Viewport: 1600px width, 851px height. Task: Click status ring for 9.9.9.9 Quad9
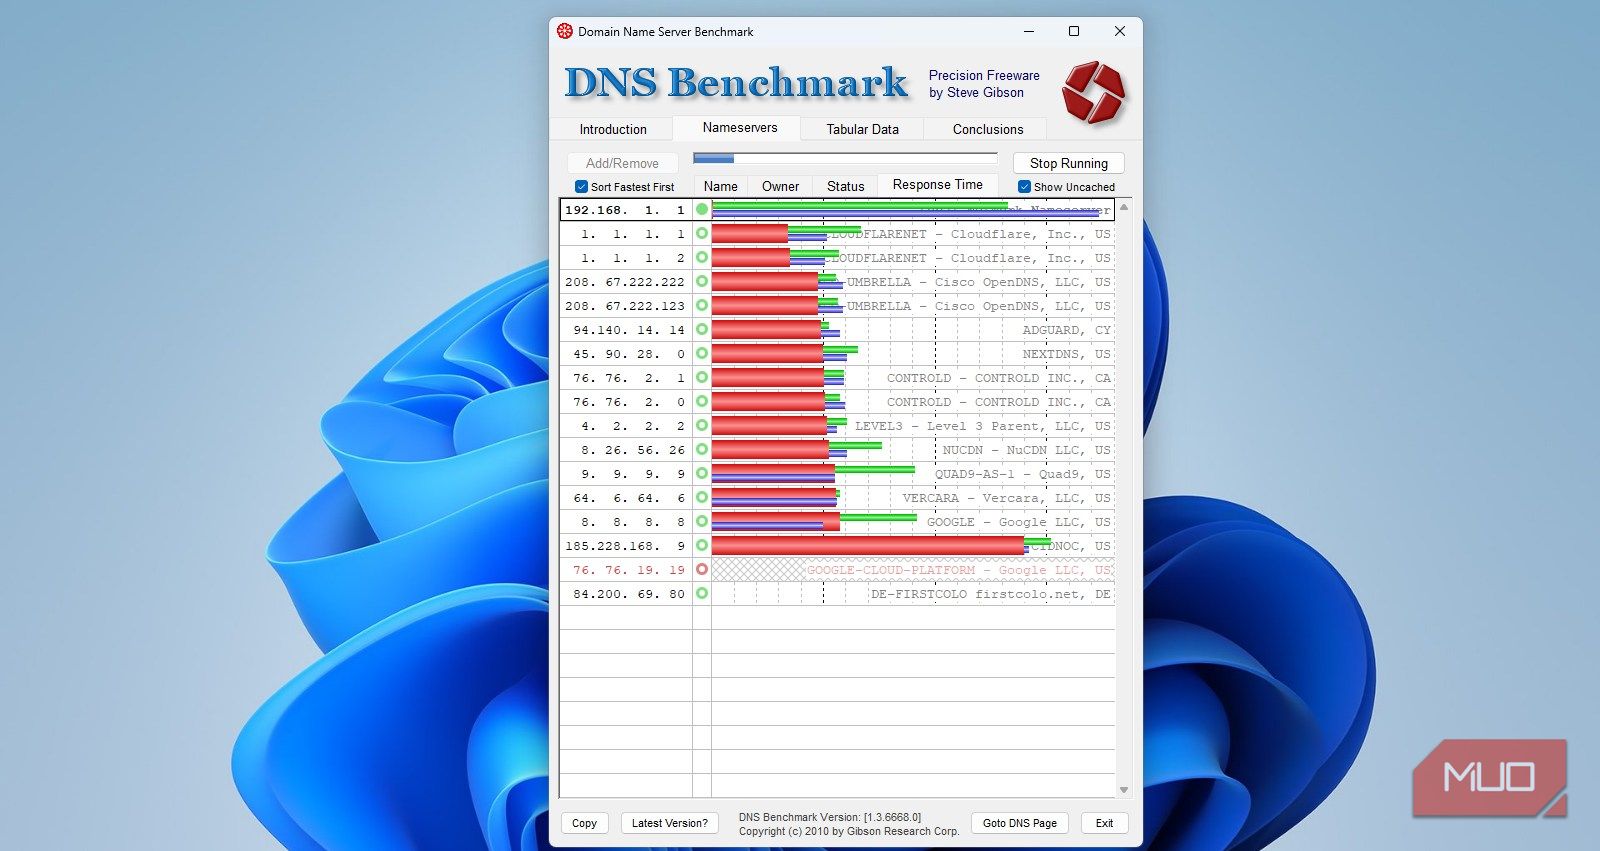702,473
